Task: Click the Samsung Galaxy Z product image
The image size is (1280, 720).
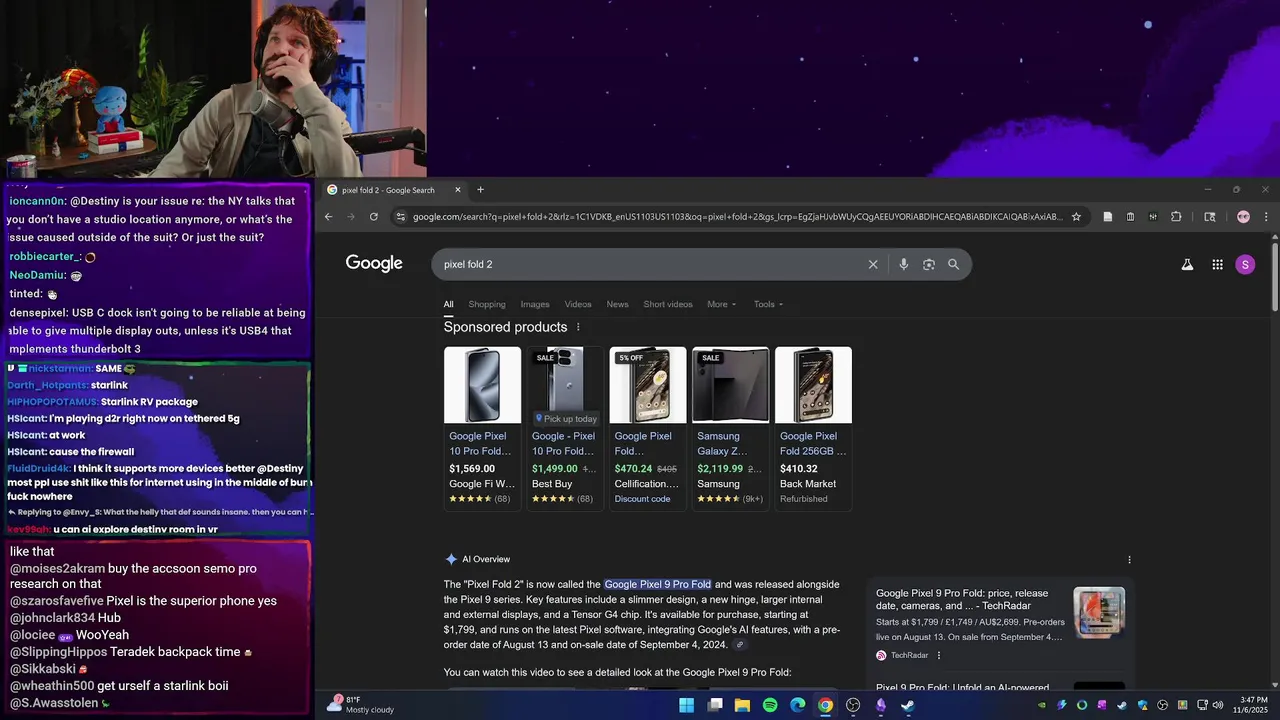Action: pos(730,385)
